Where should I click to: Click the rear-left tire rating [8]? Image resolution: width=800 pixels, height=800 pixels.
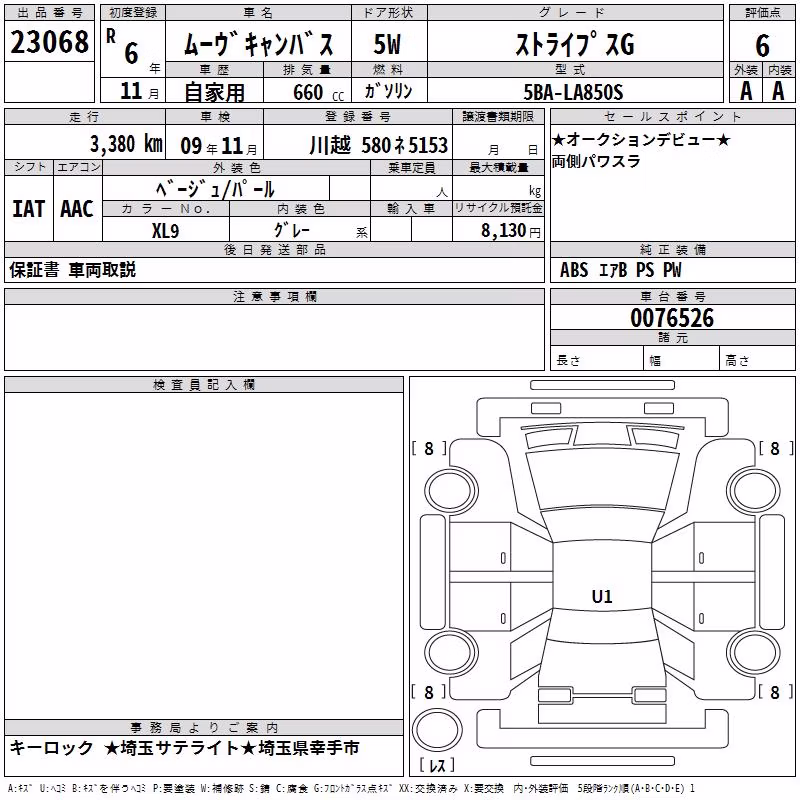click(x=429, y=692)
